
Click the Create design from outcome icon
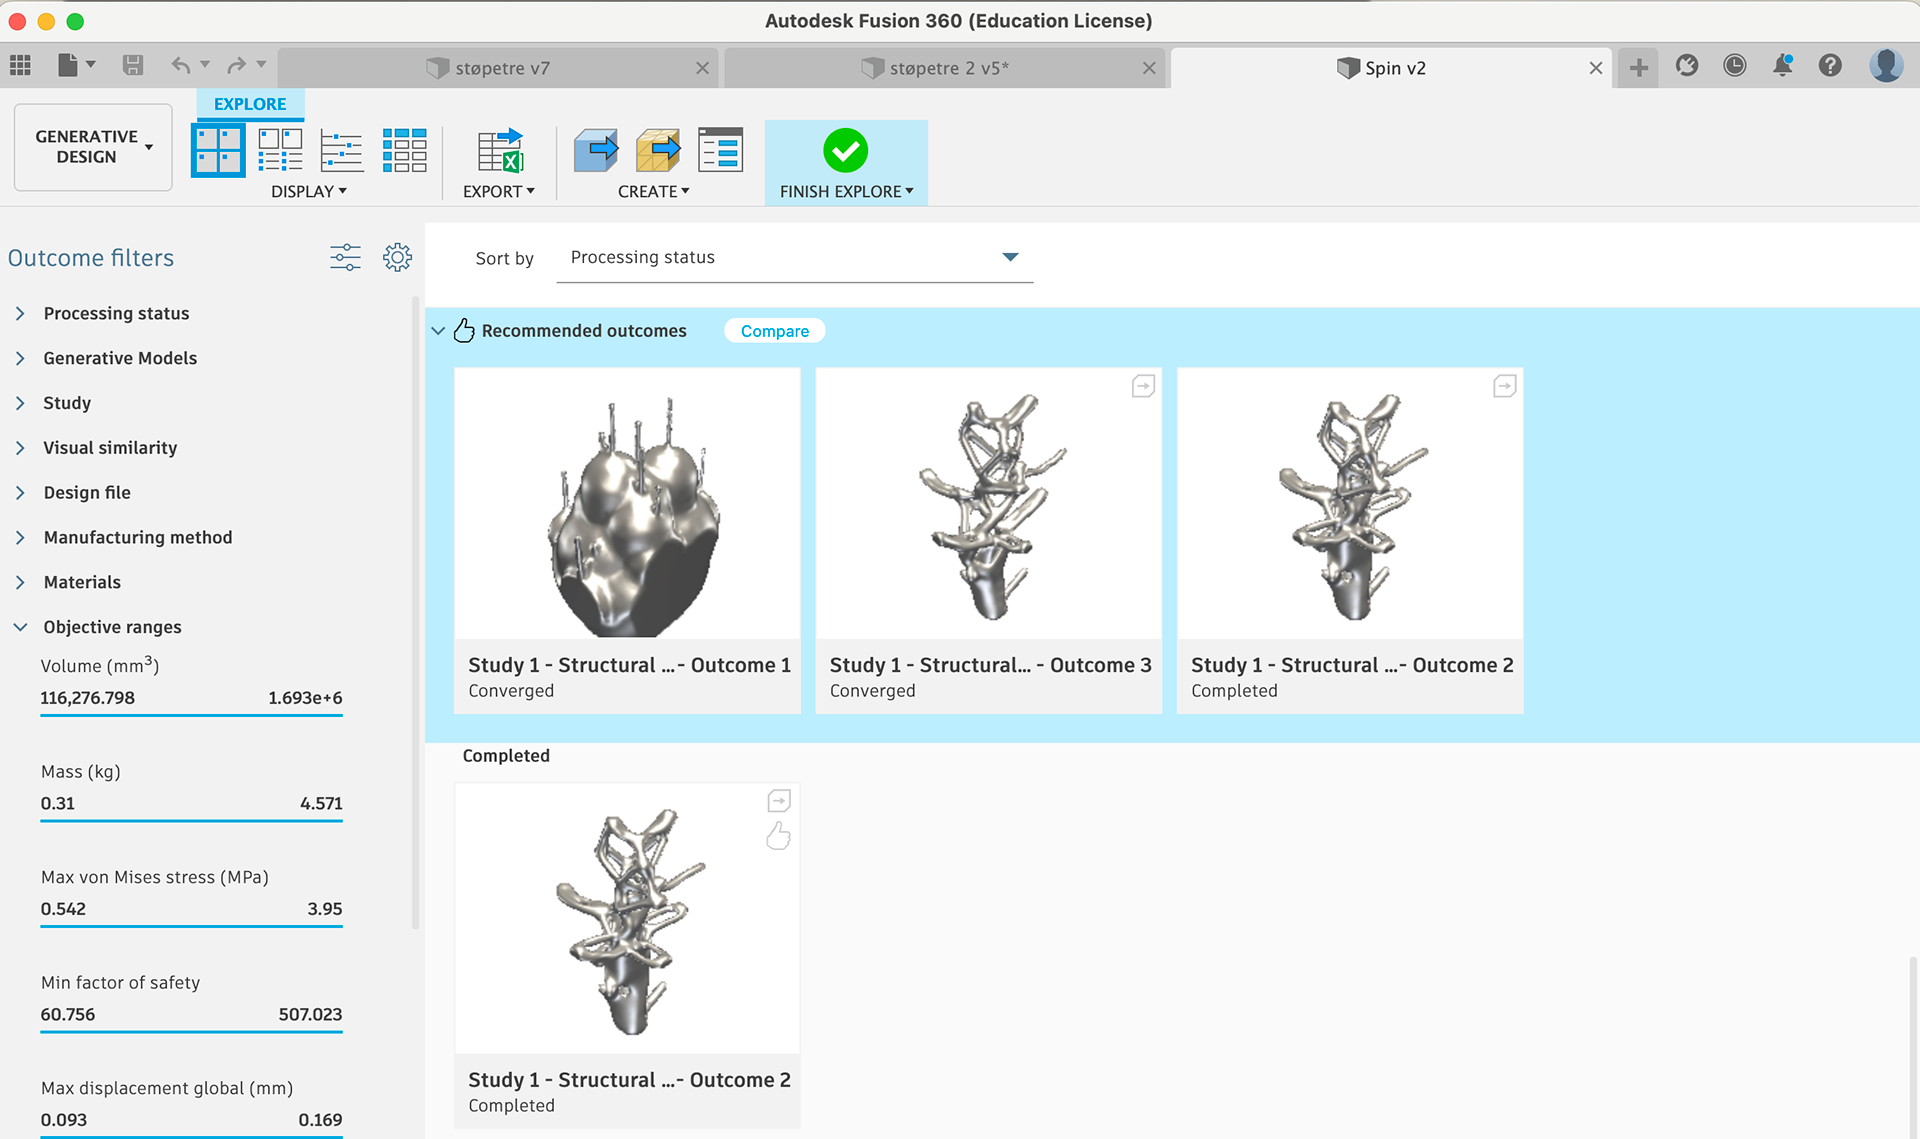pos(596,150)
